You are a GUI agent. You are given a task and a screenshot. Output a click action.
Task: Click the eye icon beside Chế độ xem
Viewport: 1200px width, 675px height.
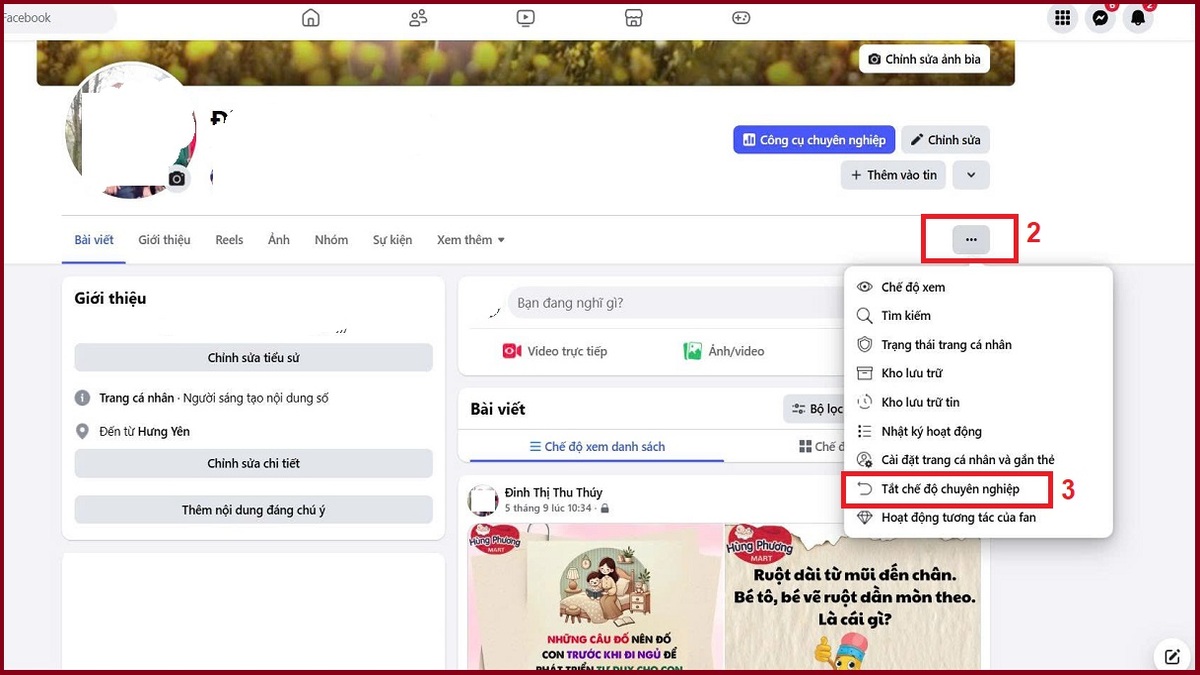(865, 287)
